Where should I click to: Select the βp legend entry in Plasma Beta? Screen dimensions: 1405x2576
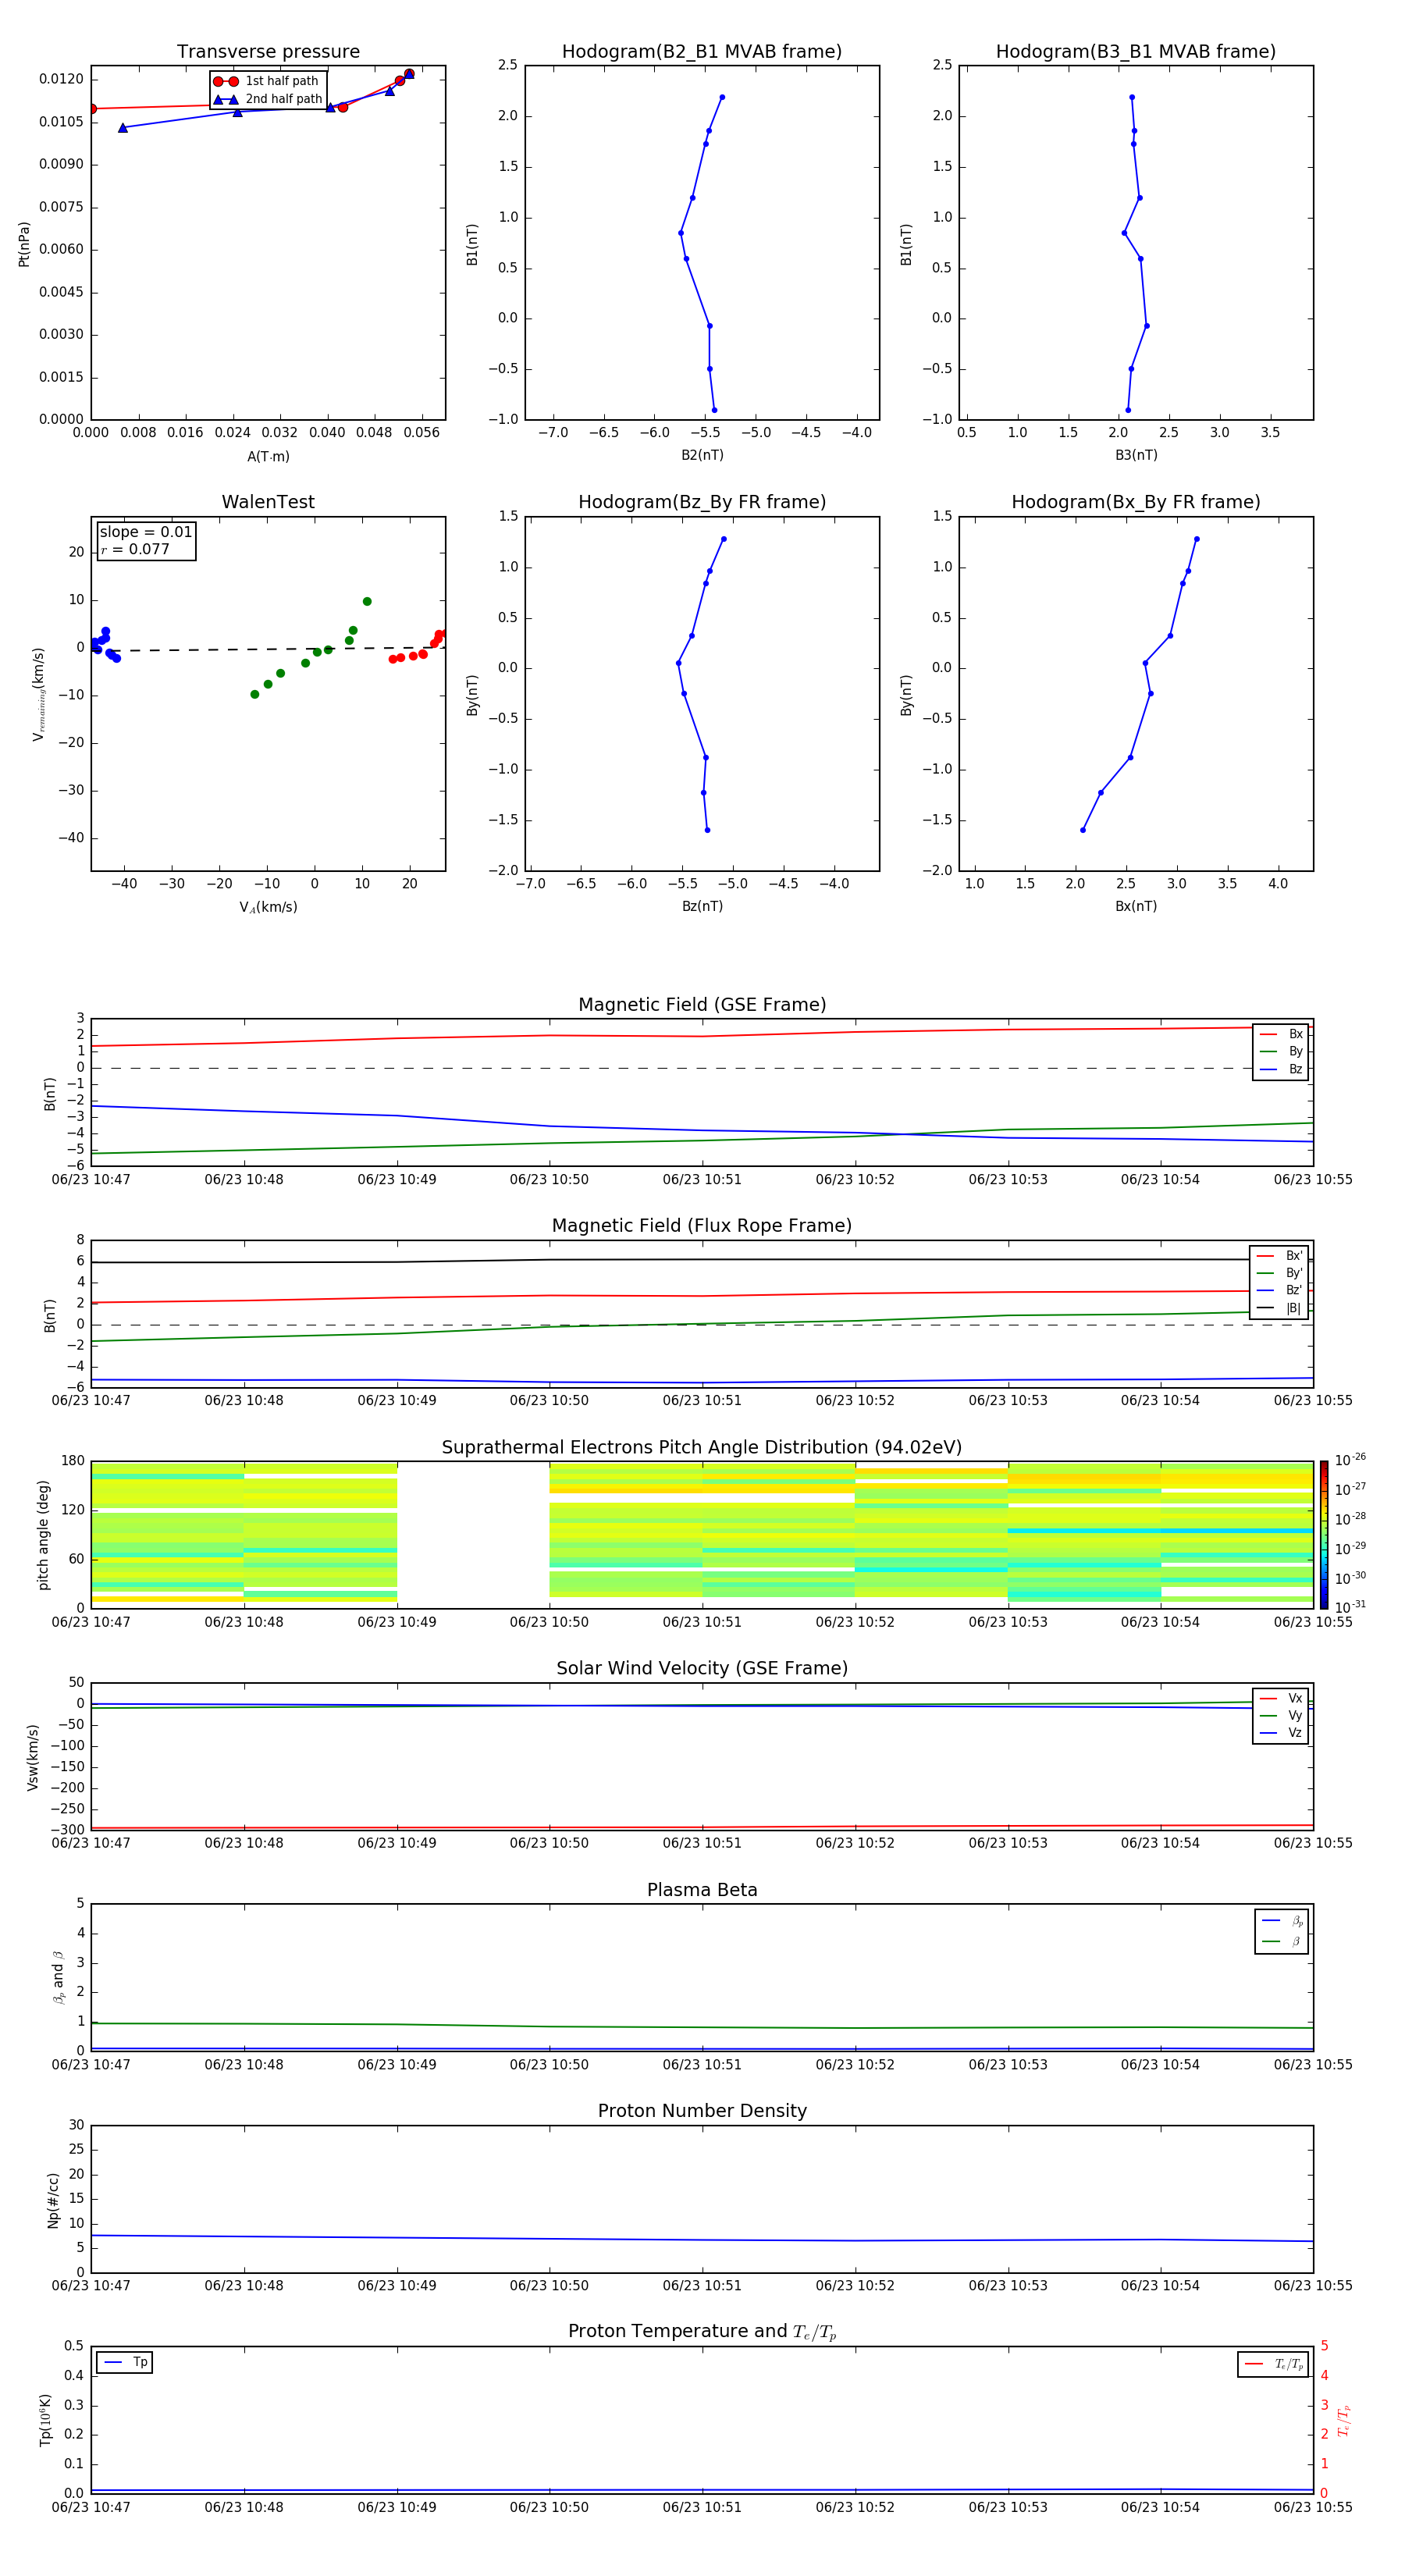pyautogui.click(x=1282, y=1921)
